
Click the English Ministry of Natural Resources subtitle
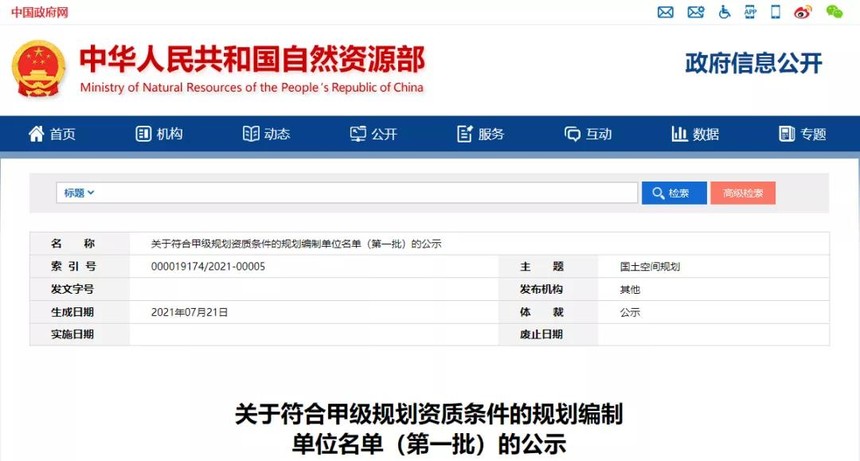click(252, 88)
